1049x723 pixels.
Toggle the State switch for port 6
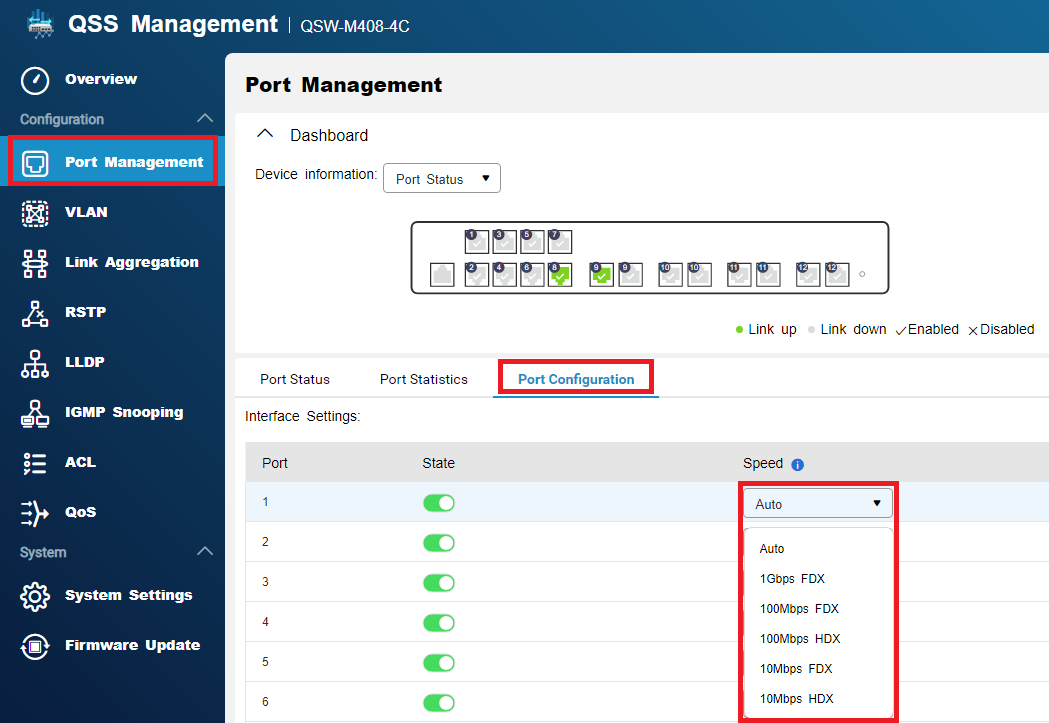pos(439,703)
